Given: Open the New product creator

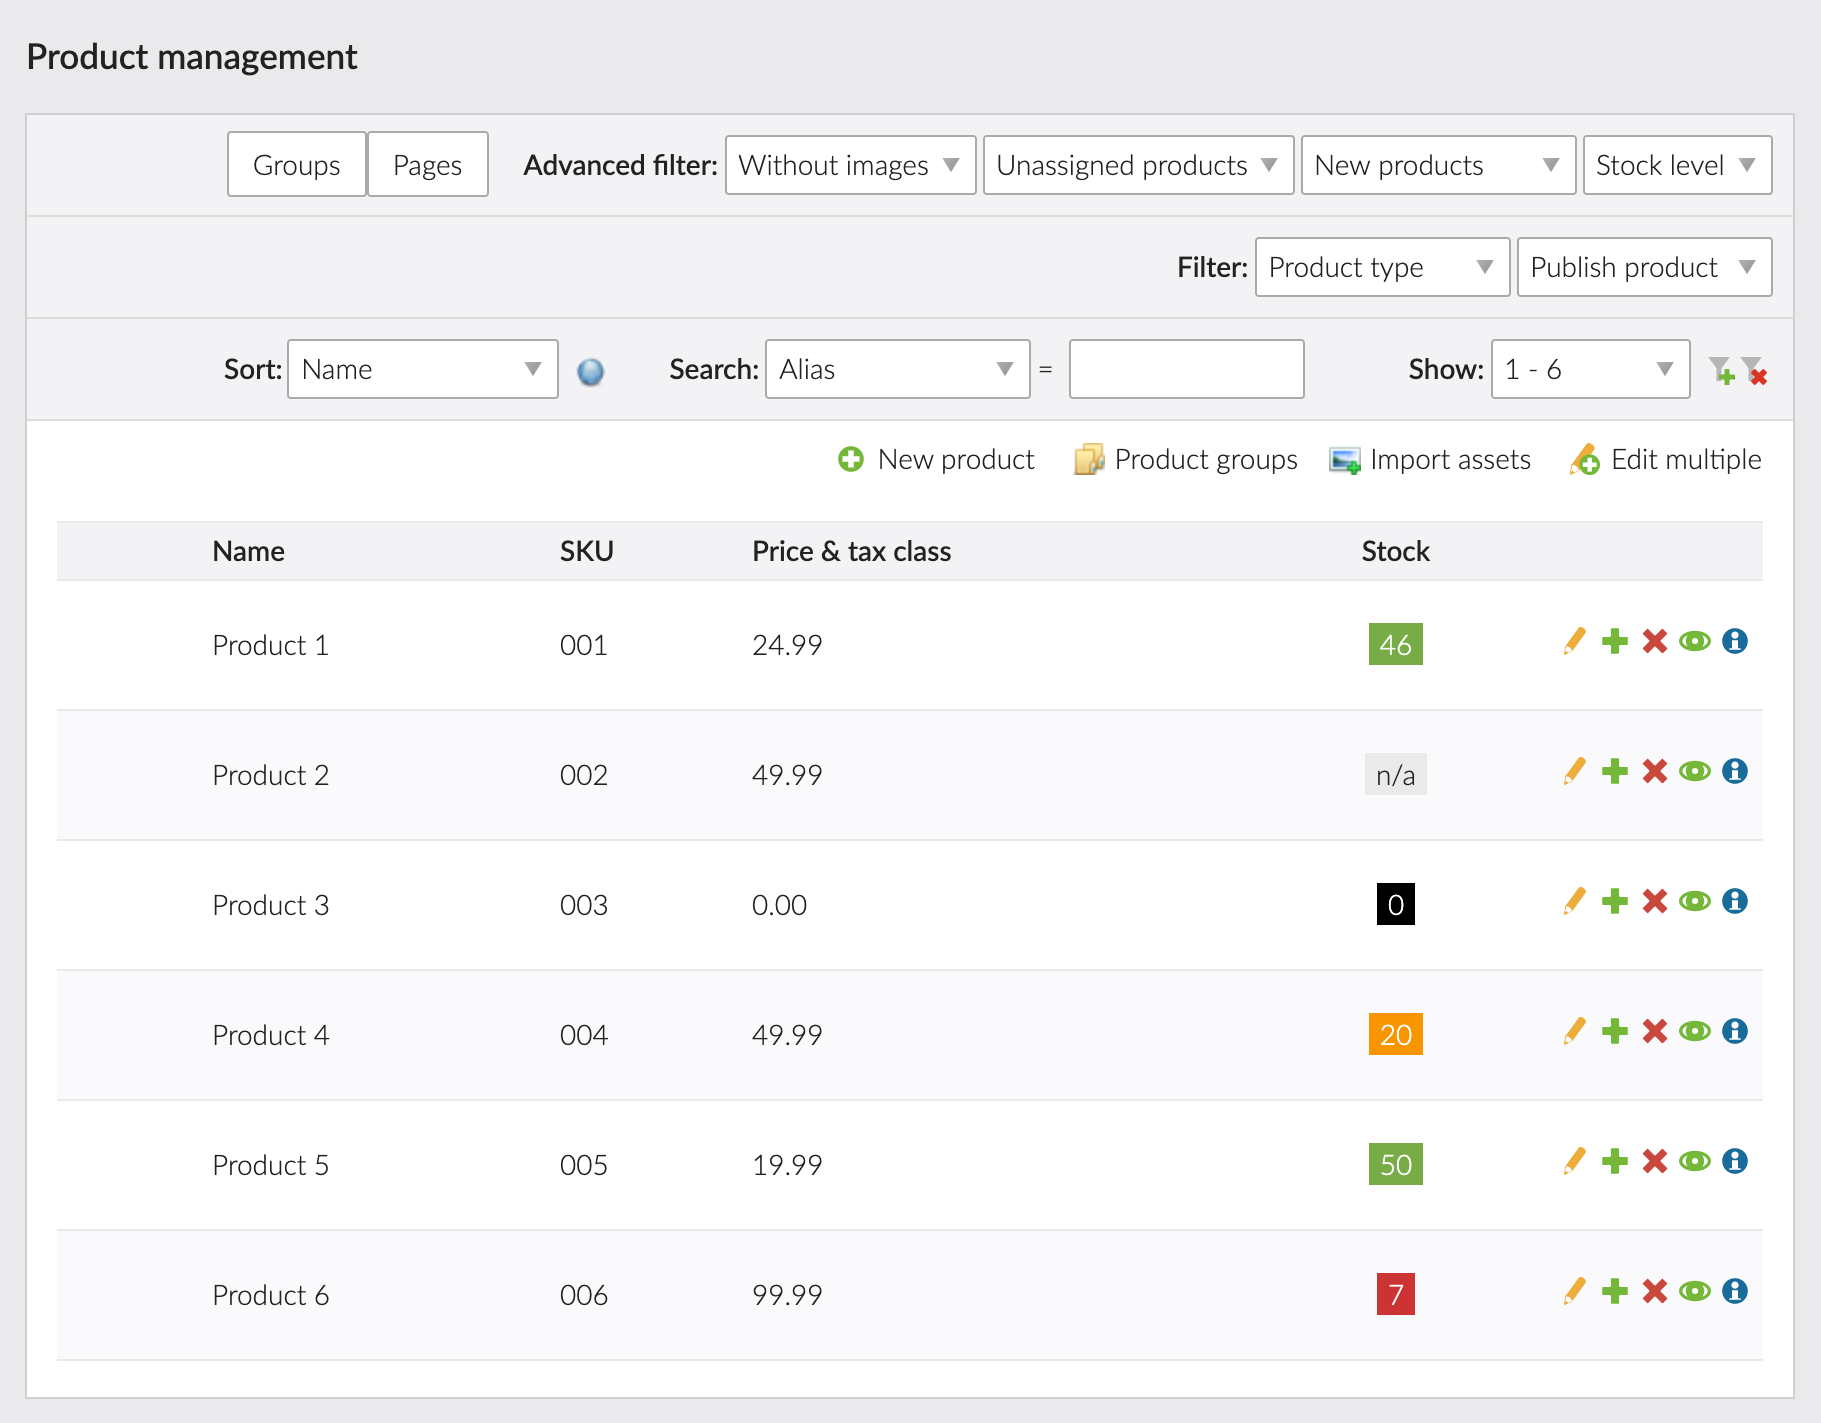Looking at the screenshot, I should pyautogui.click(x=935, y=459).
